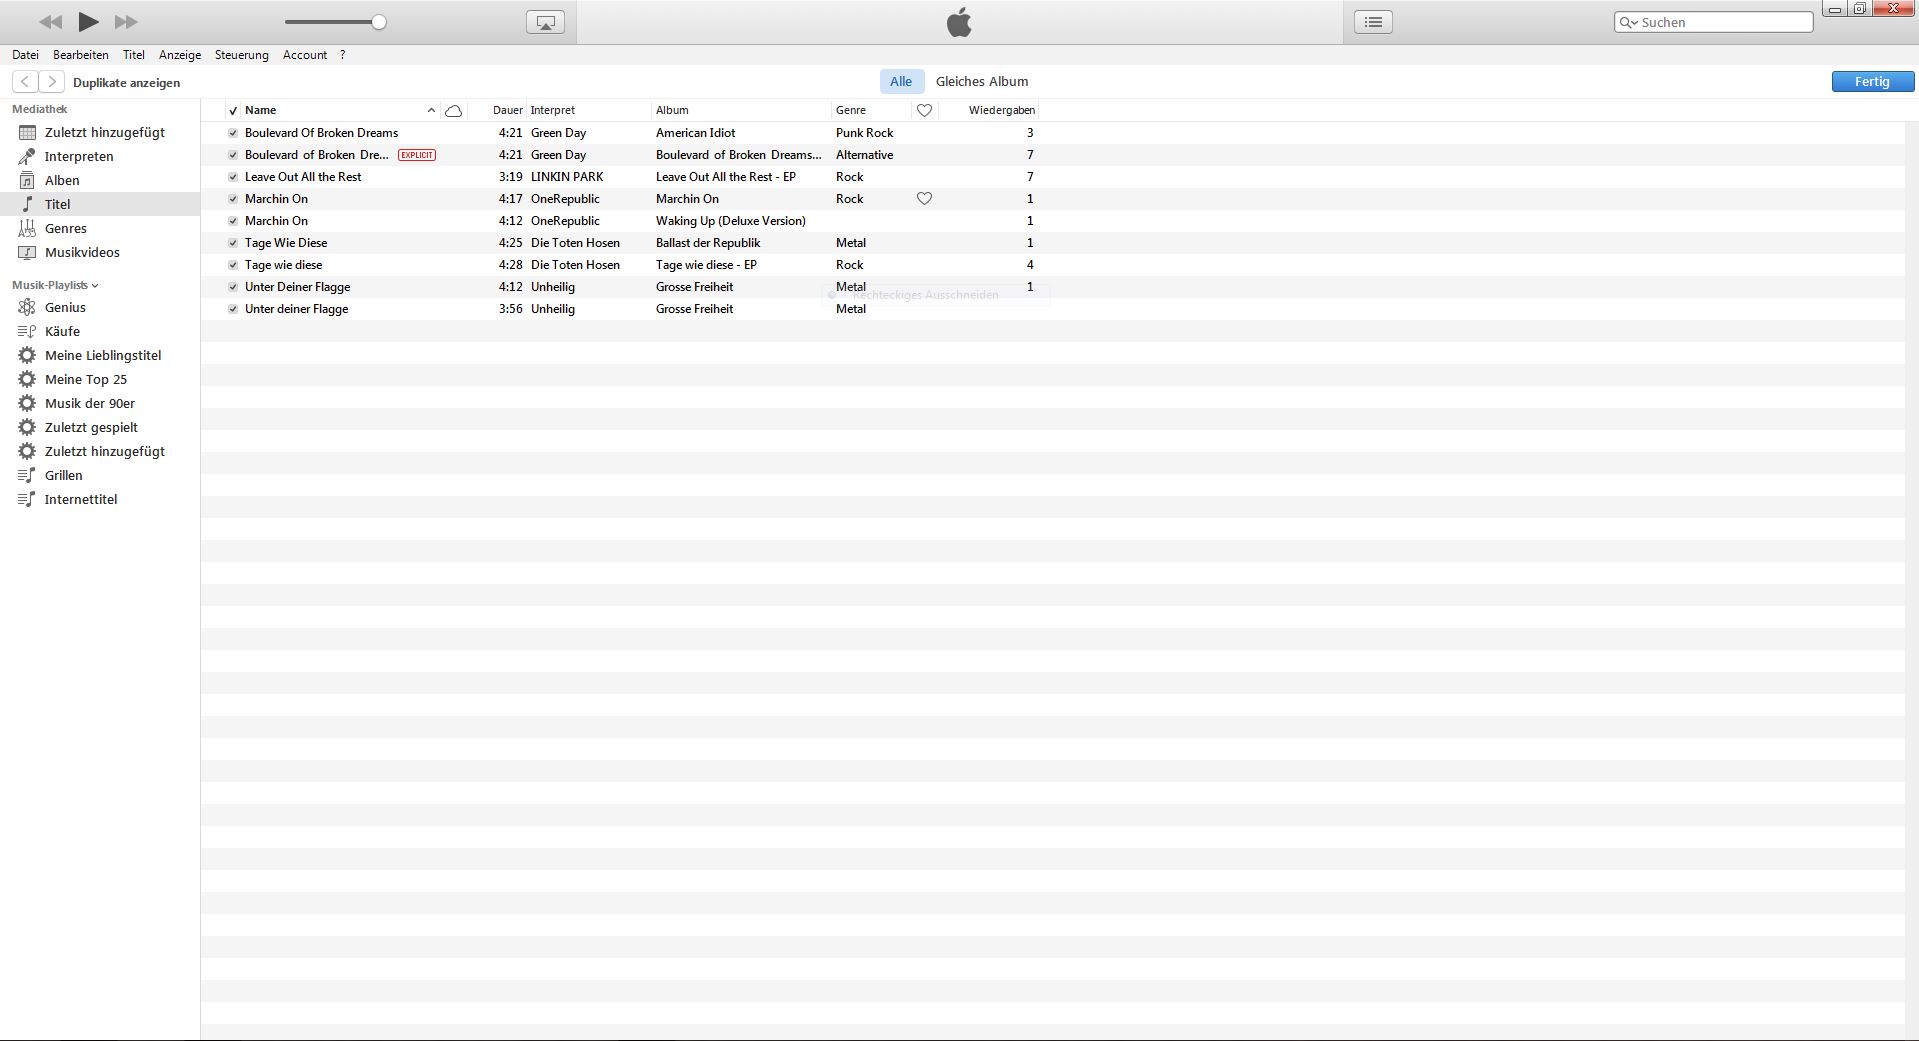Screen dimensions: 1919x1041
Task: Uncheck Boulevard Of Broken Dreams American Idiot
Action: pos(233,133)
